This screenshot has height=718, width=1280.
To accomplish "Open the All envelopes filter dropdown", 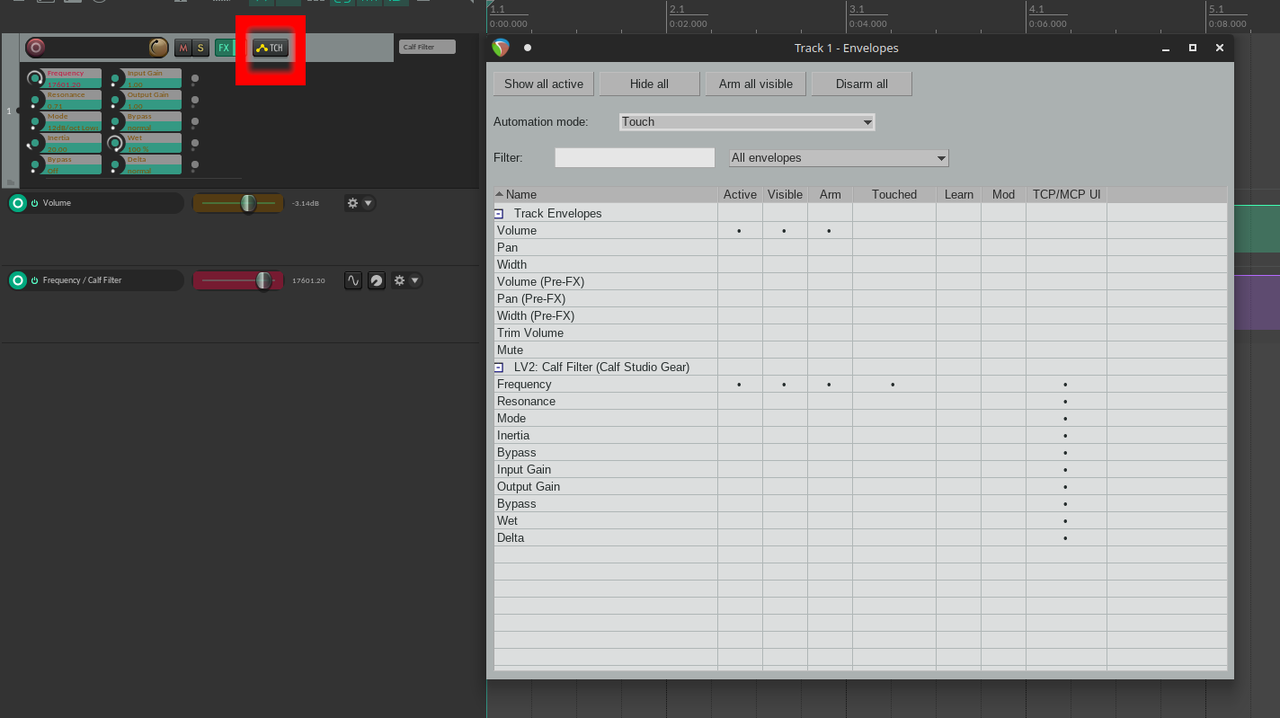I will [838, 158].
